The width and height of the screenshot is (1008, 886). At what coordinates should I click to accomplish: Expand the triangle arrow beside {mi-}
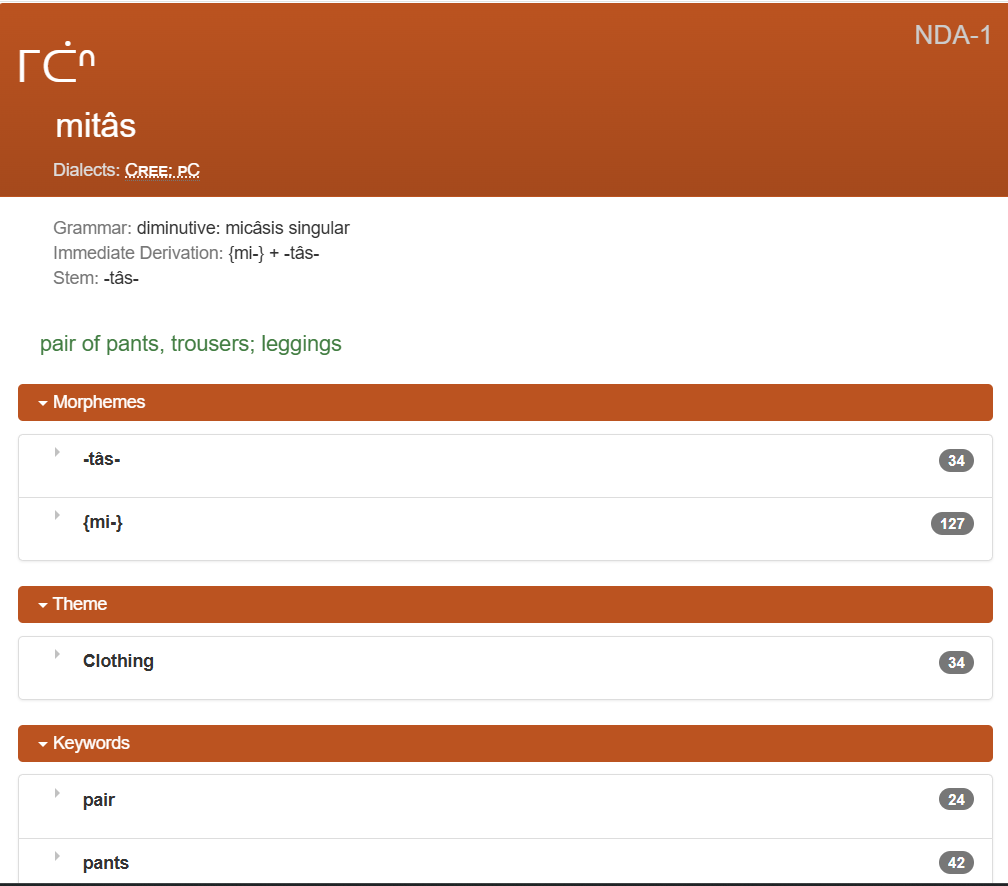click(x=57, y=515)
